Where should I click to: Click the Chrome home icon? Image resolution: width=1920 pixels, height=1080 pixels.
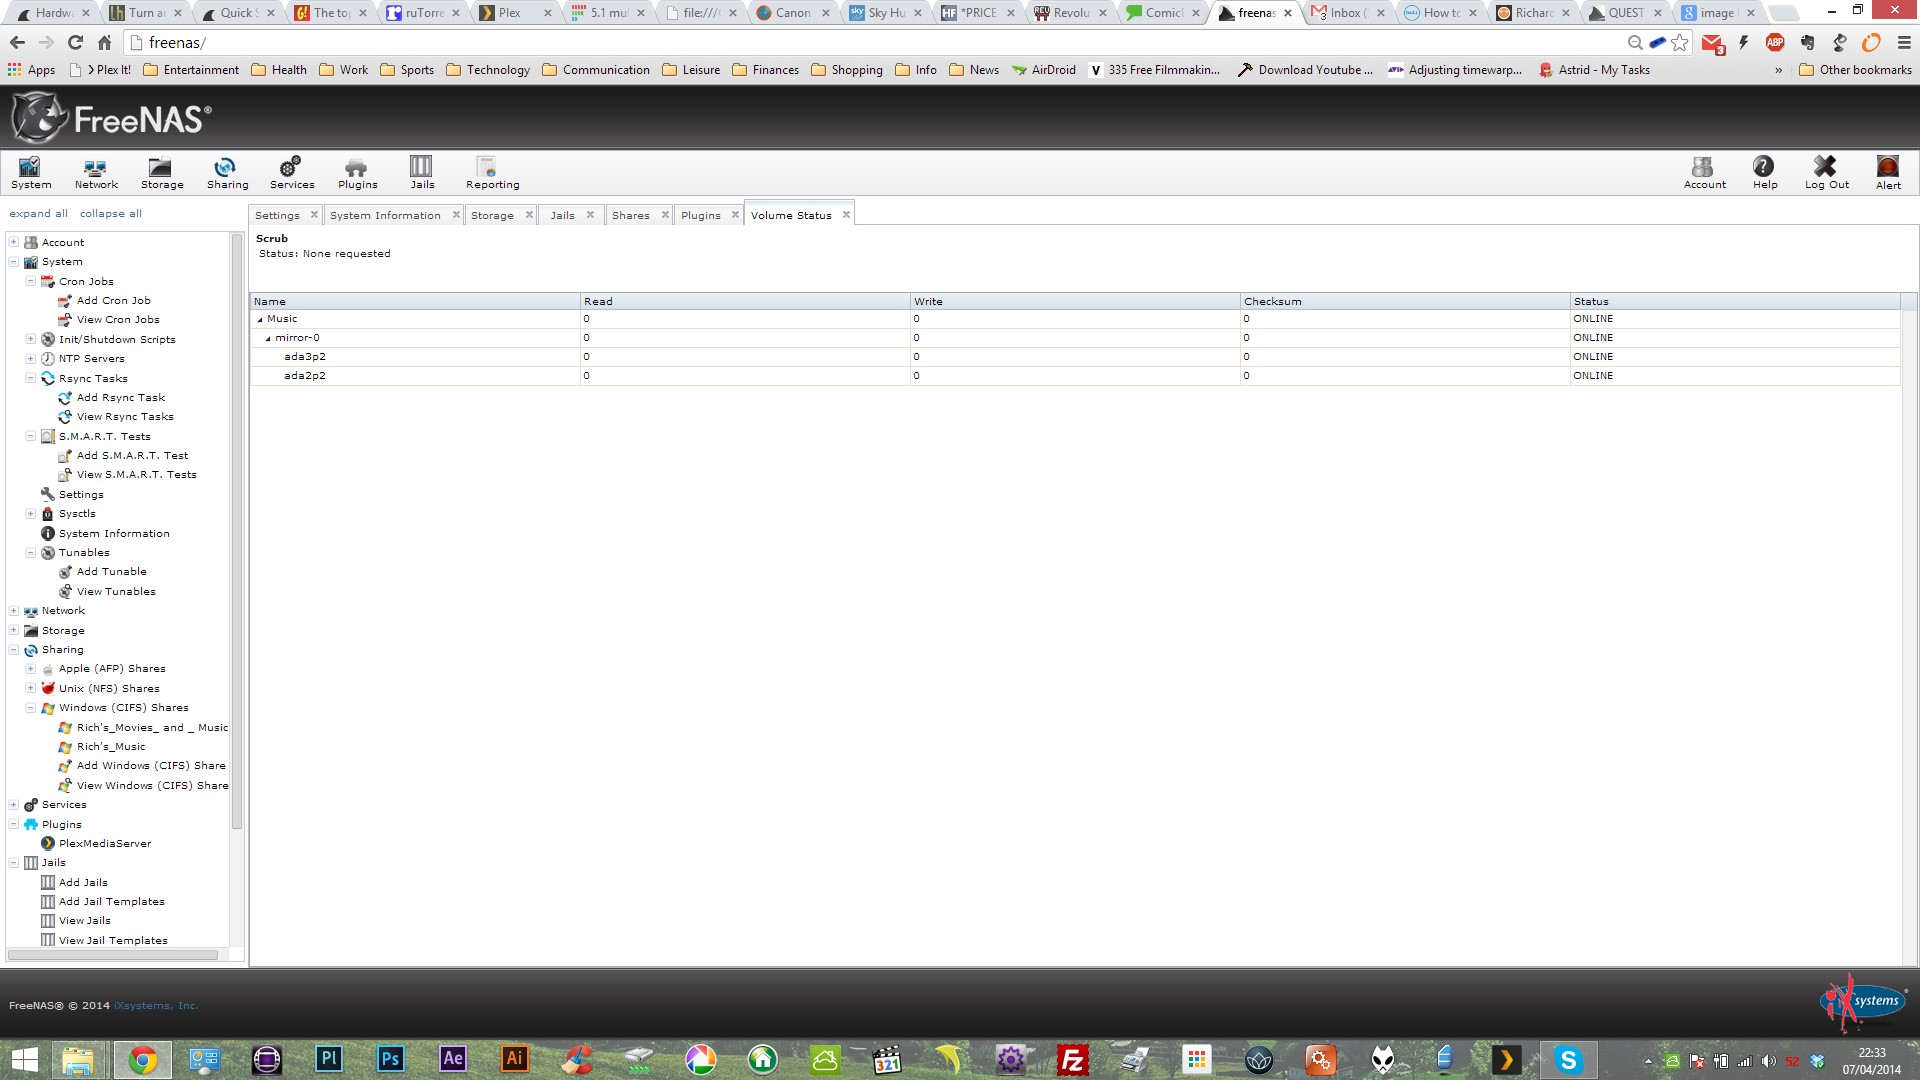(104, 42)
